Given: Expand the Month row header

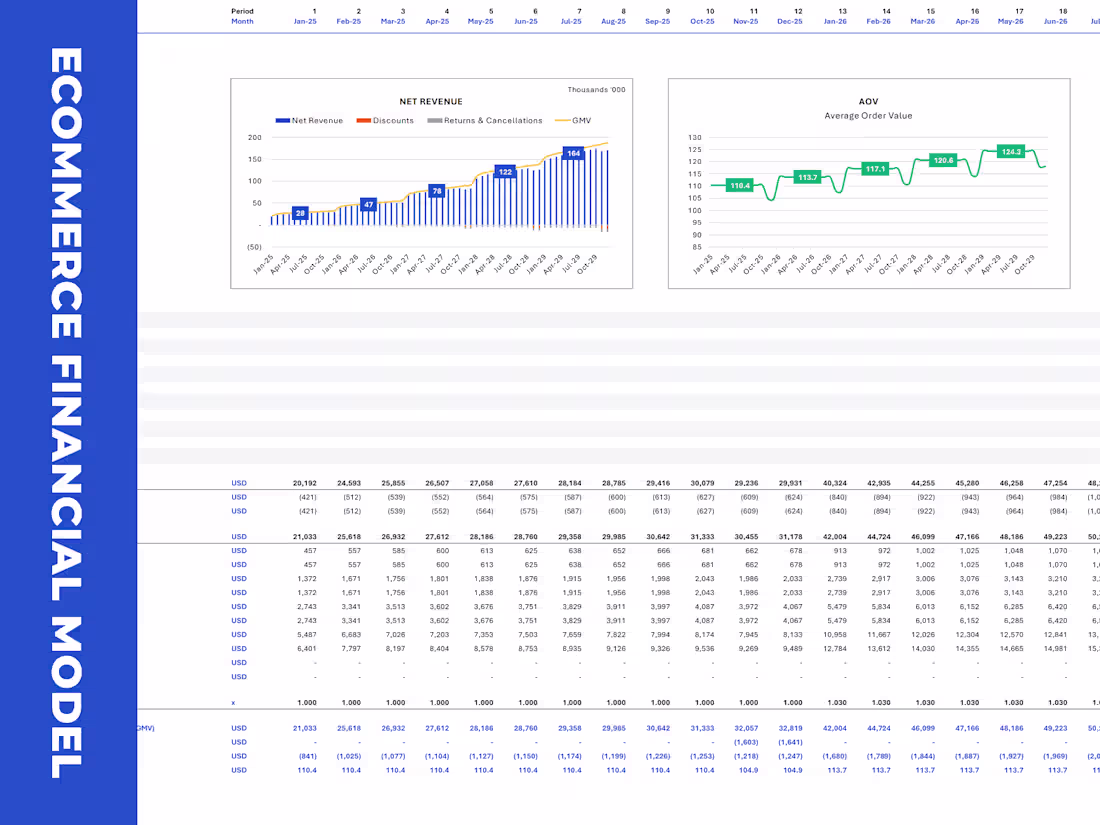Looking at the screenshot, I should point(242,21).
